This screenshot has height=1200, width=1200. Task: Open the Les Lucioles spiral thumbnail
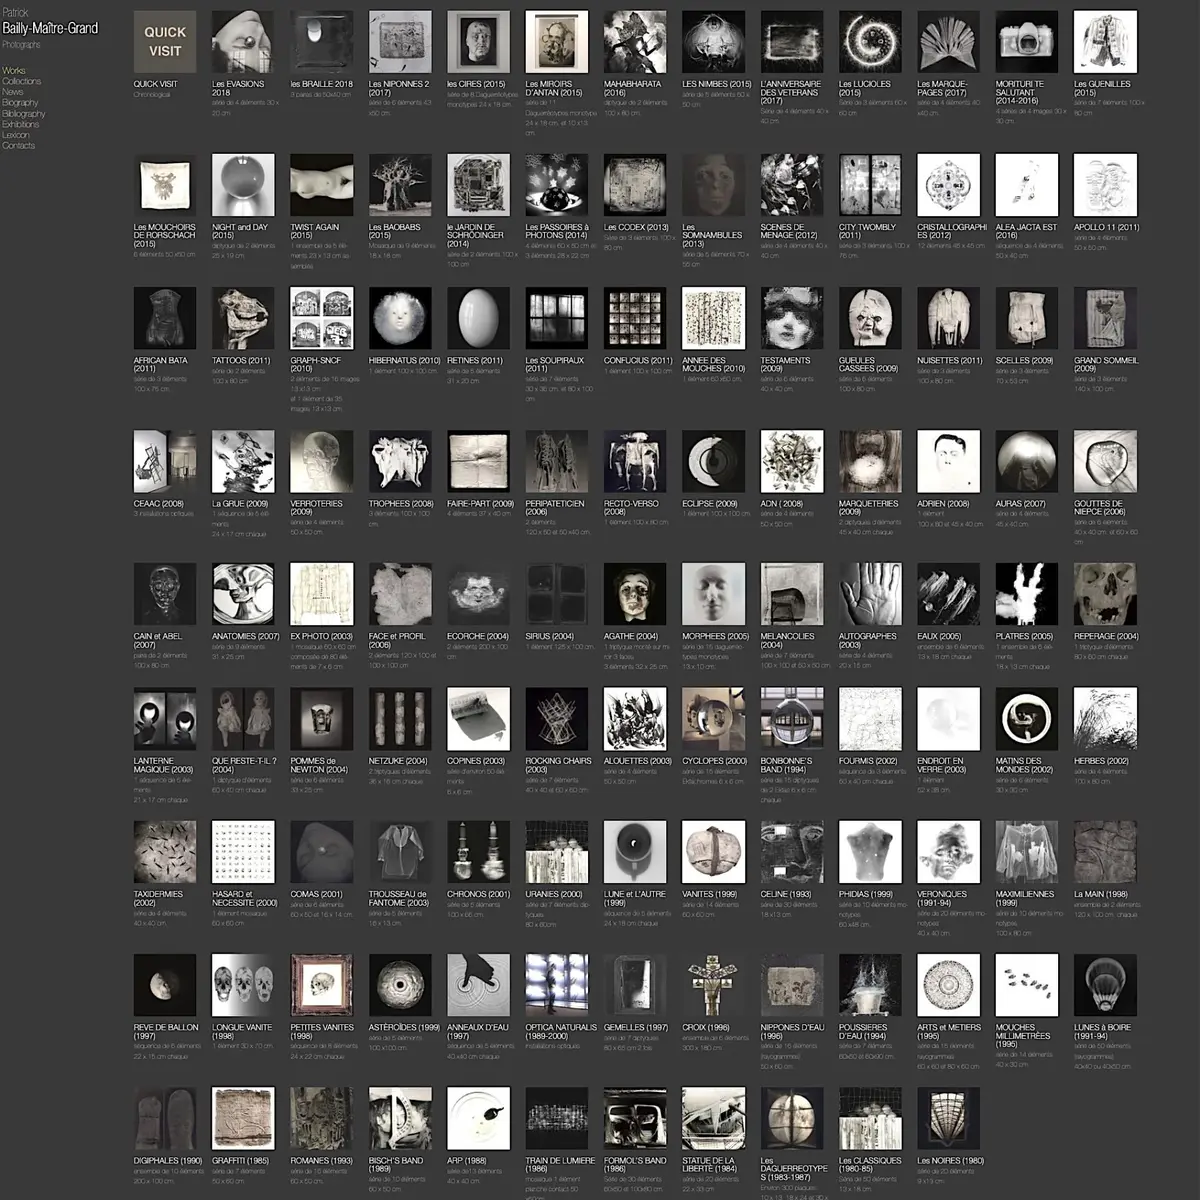(870, 42)
